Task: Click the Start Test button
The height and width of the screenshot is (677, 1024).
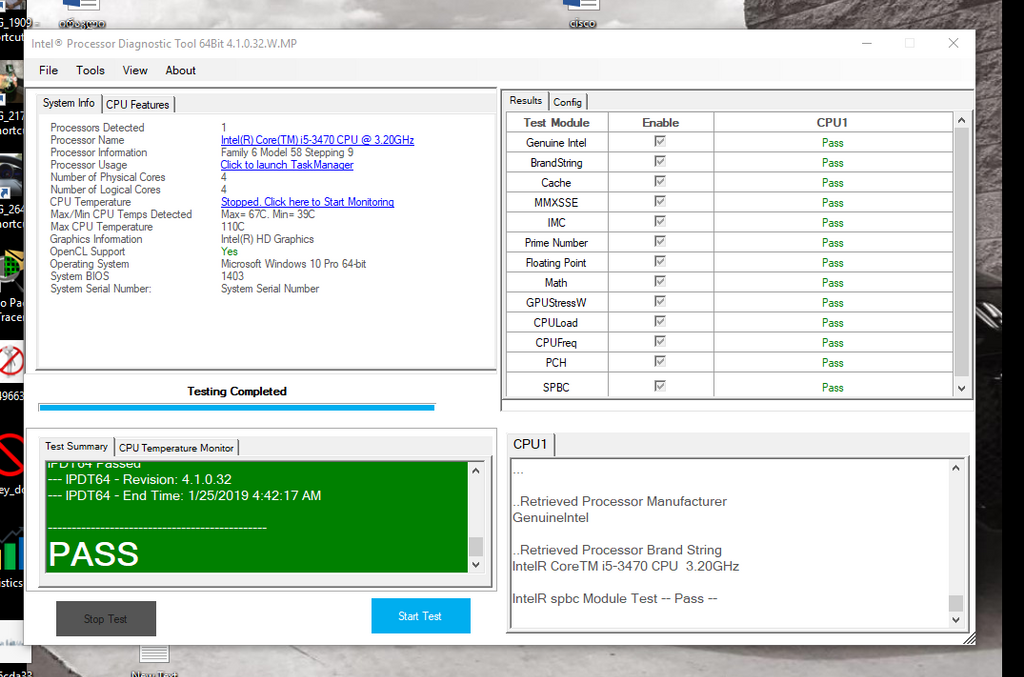Action: coord(421,616)
